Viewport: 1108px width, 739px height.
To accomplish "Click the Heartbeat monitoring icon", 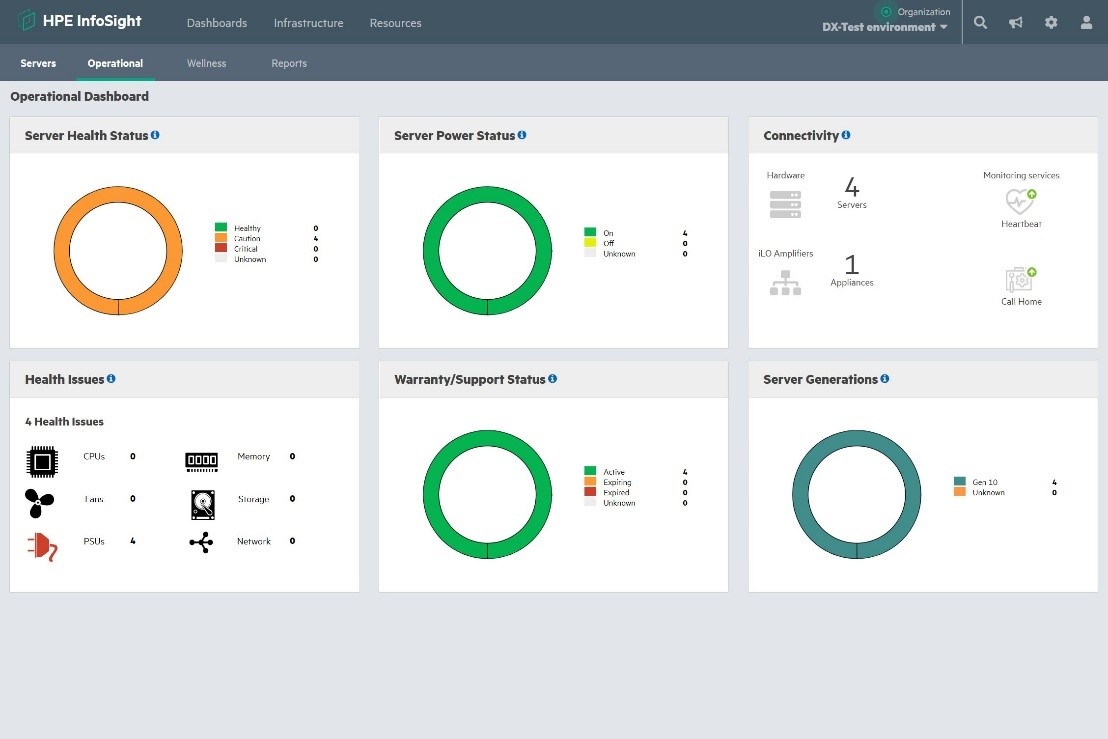I will 1020,201.
